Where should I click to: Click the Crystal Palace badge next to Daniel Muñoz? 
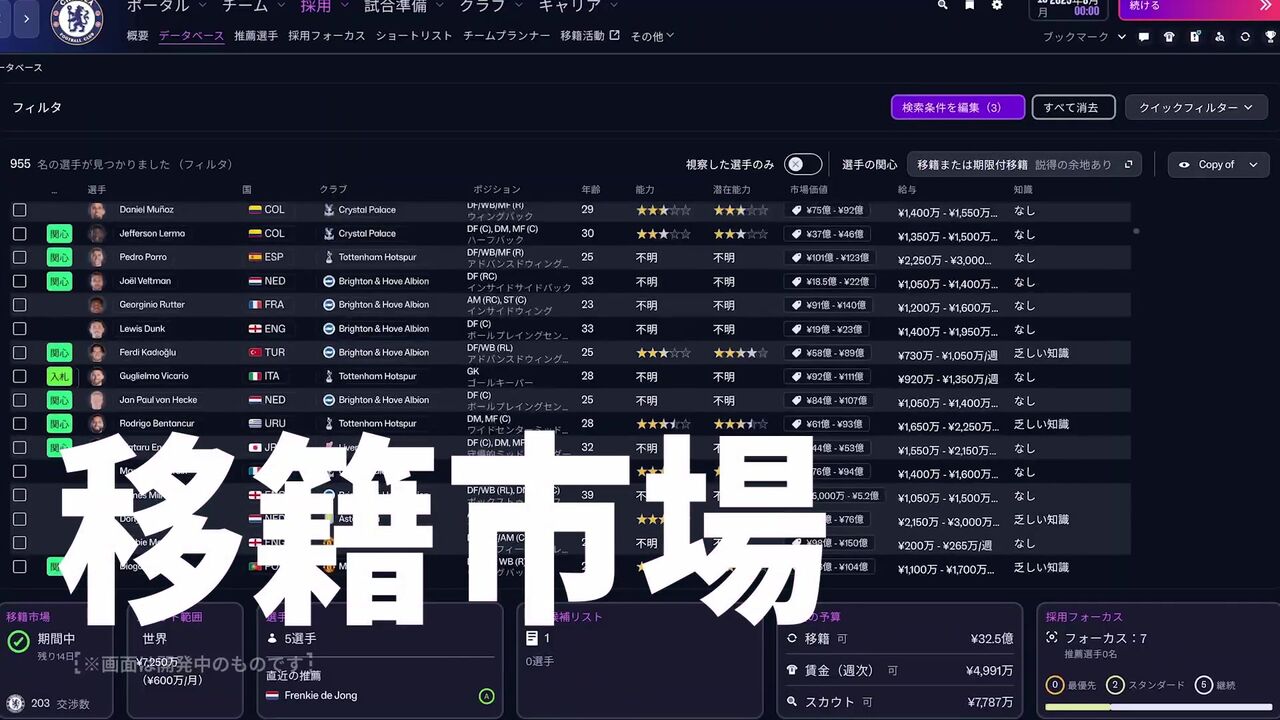[x=329, y=210]
